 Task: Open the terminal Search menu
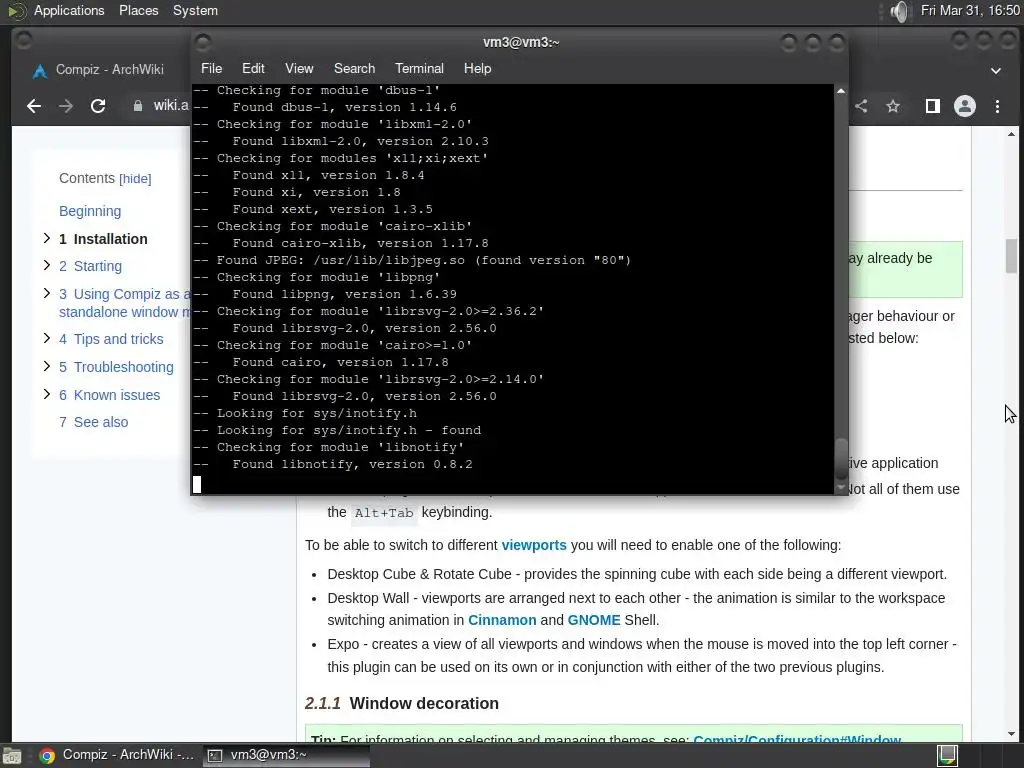355,69
